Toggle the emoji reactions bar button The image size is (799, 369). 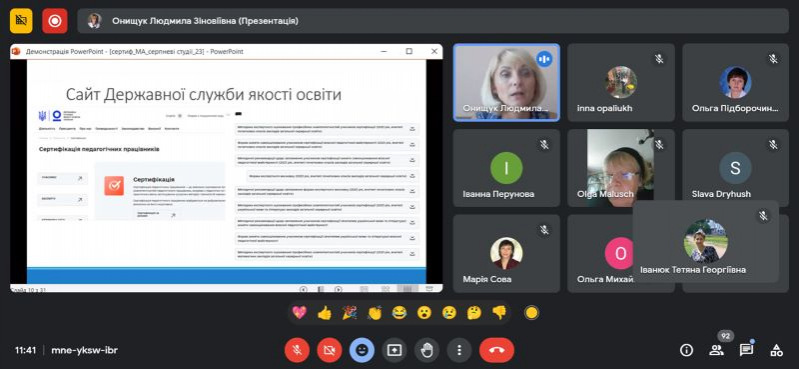point(362,350)
